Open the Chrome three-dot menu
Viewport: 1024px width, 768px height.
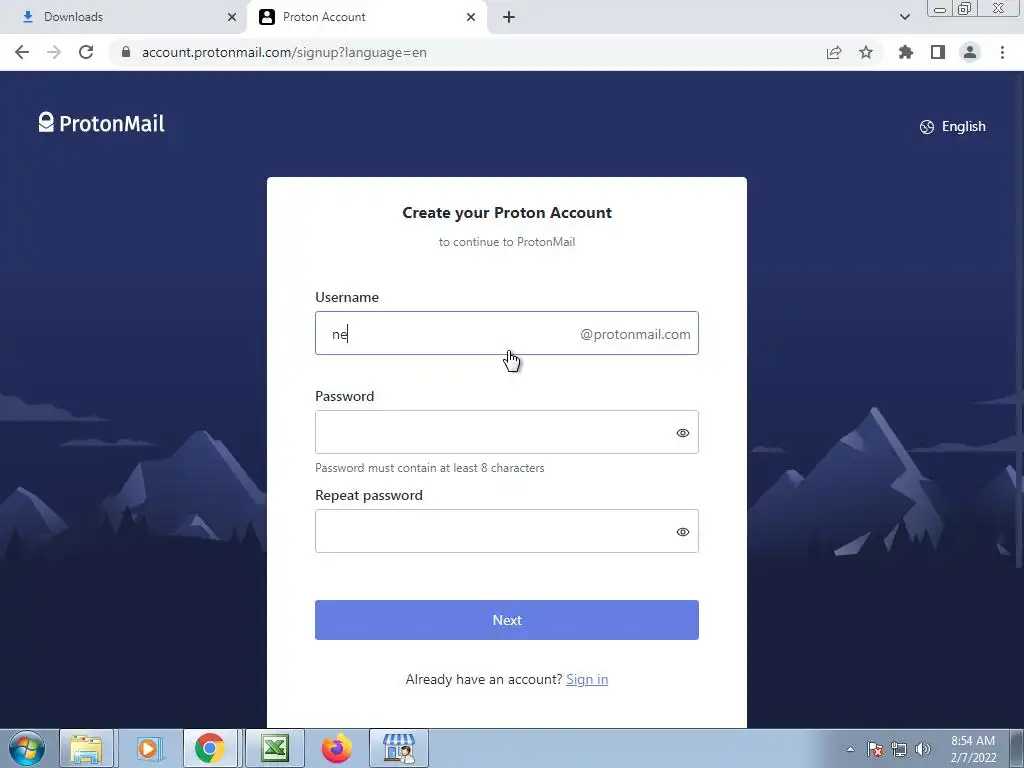(x=1002, y=52)
